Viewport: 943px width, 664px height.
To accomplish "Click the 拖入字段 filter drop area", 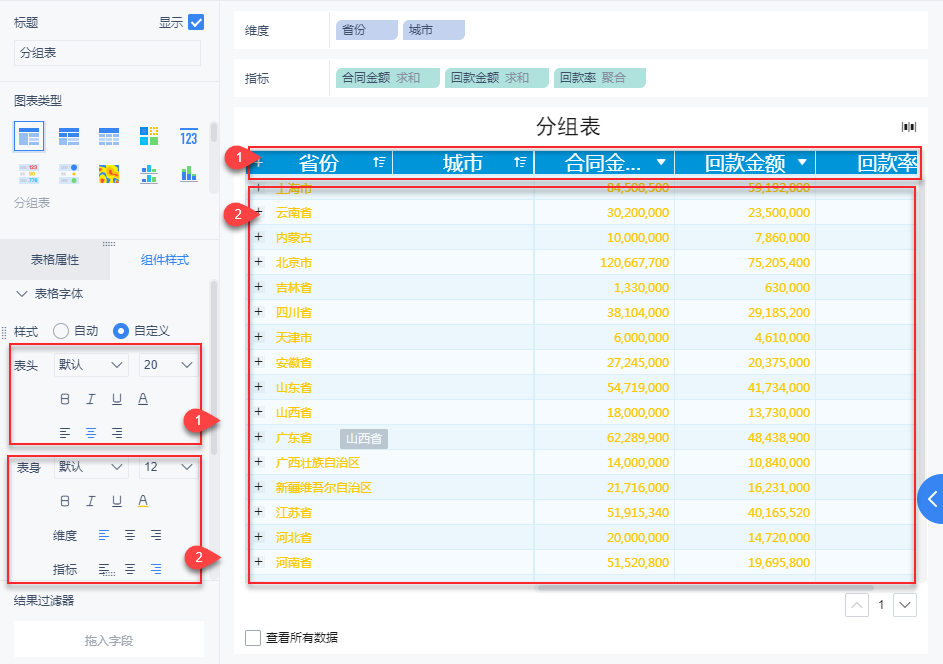I will point(109,641).
